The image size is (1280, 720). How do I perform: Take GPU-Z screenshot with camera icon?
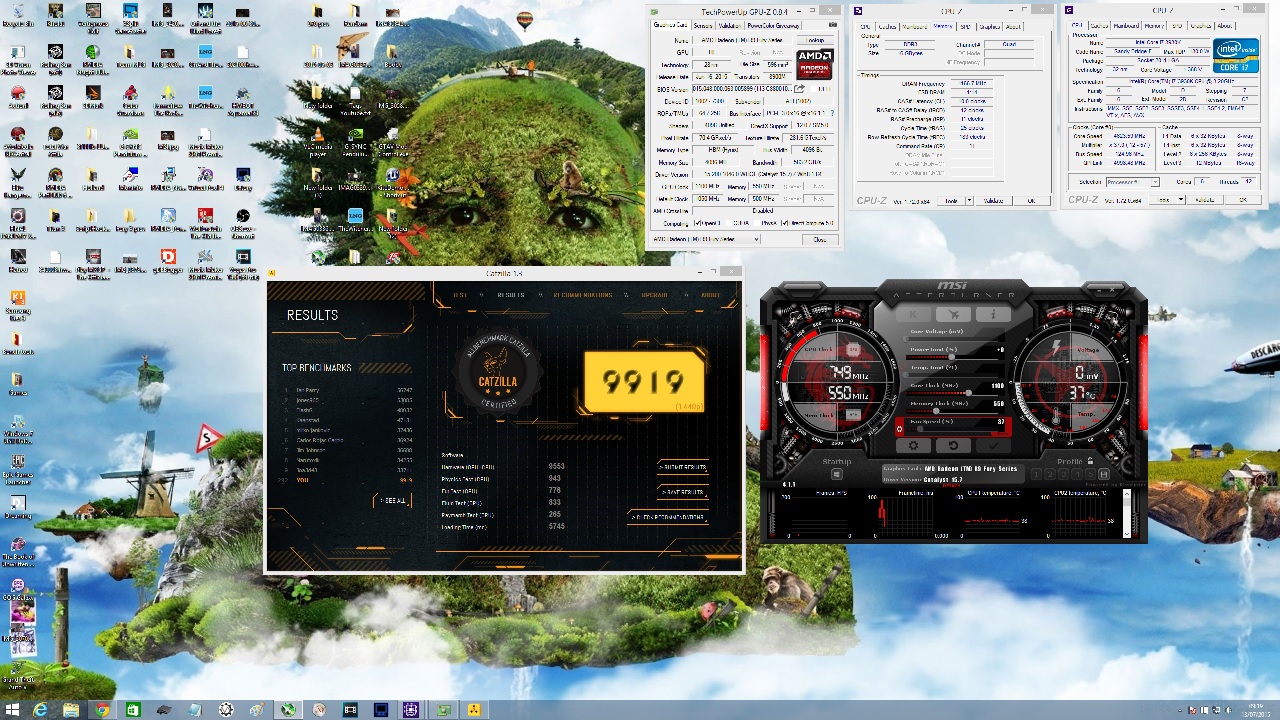point(833,25)
